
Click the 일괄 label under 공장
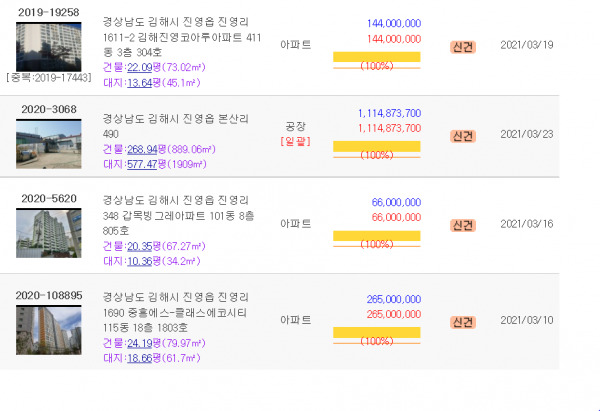(295, 142)
